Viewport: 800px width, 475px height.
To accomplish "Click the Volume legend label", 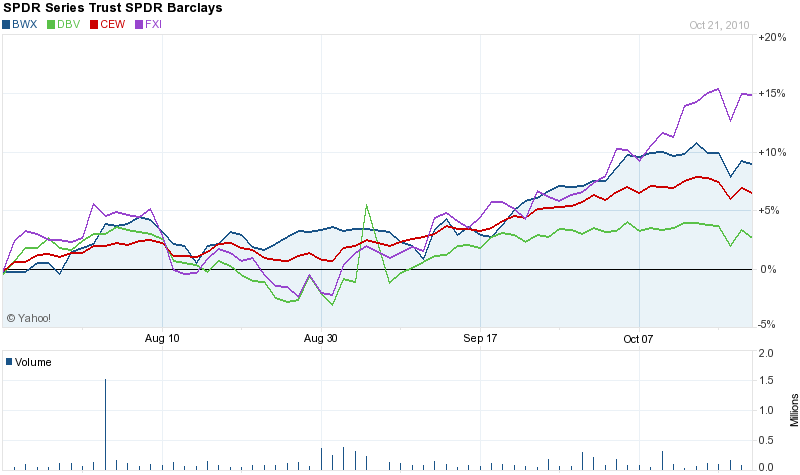I will (x=33, y=362).
